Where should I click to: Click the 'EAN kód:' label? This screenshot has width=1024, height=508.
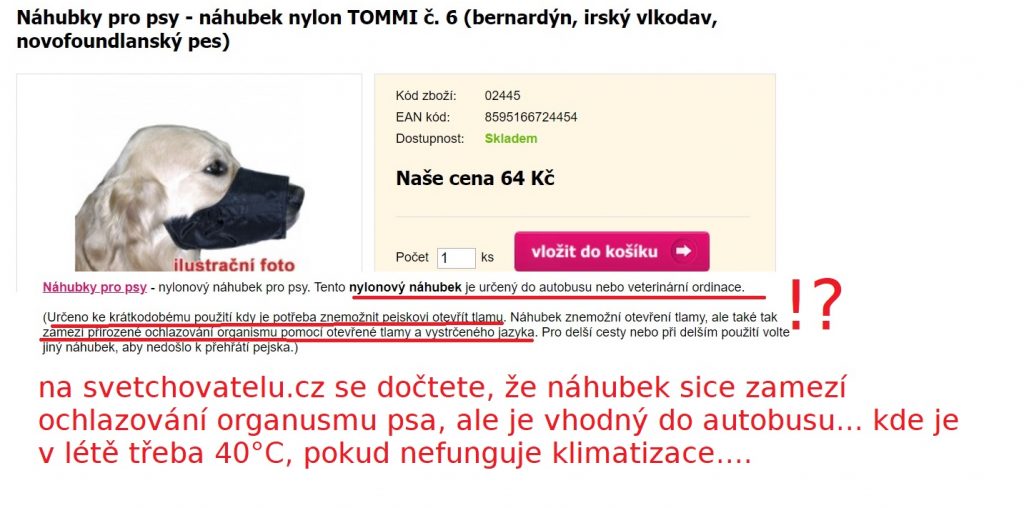(423, 118)
